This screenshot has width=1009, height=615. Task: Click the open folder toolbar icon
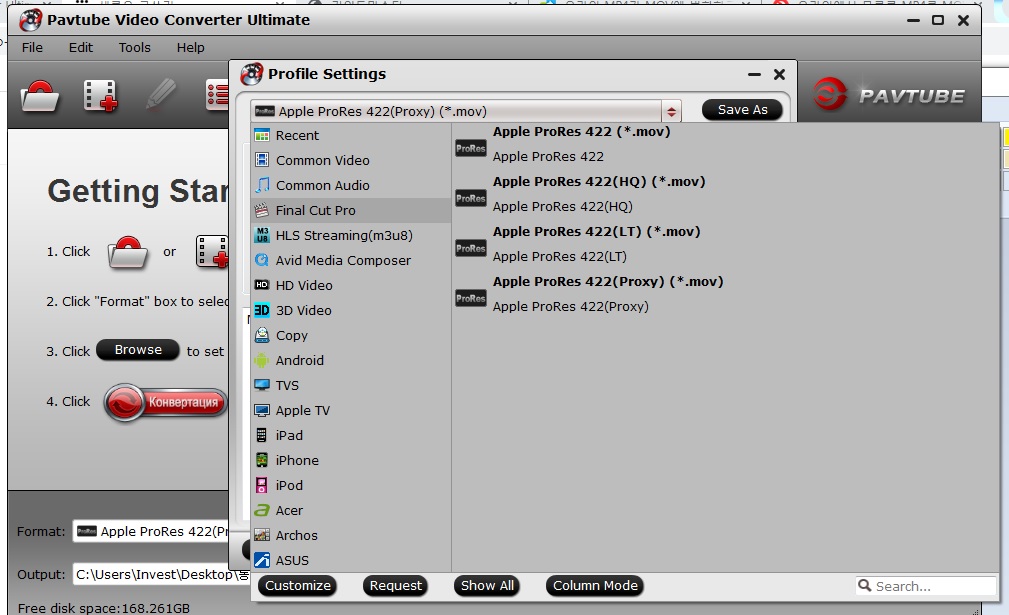pos(40,96)
